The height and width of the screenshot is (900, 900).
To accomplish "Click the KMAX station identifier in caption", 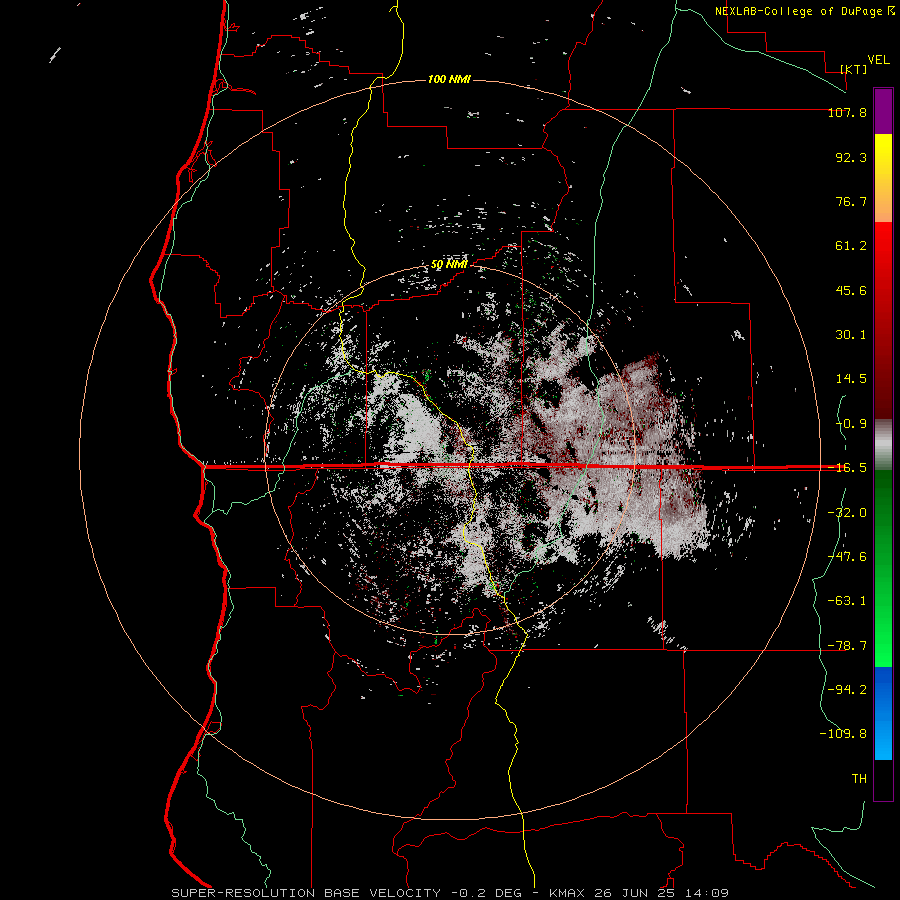I will [567, 893].
